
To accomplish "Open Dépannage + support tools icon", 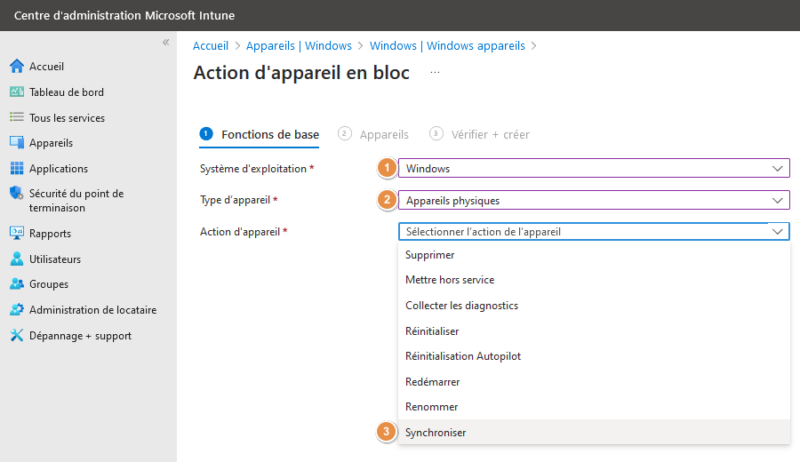I will 16,336.
